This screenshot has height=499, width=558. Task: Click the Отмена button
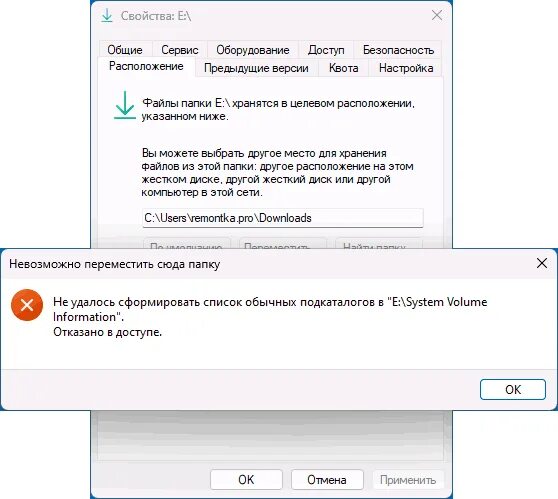(327, 479)
